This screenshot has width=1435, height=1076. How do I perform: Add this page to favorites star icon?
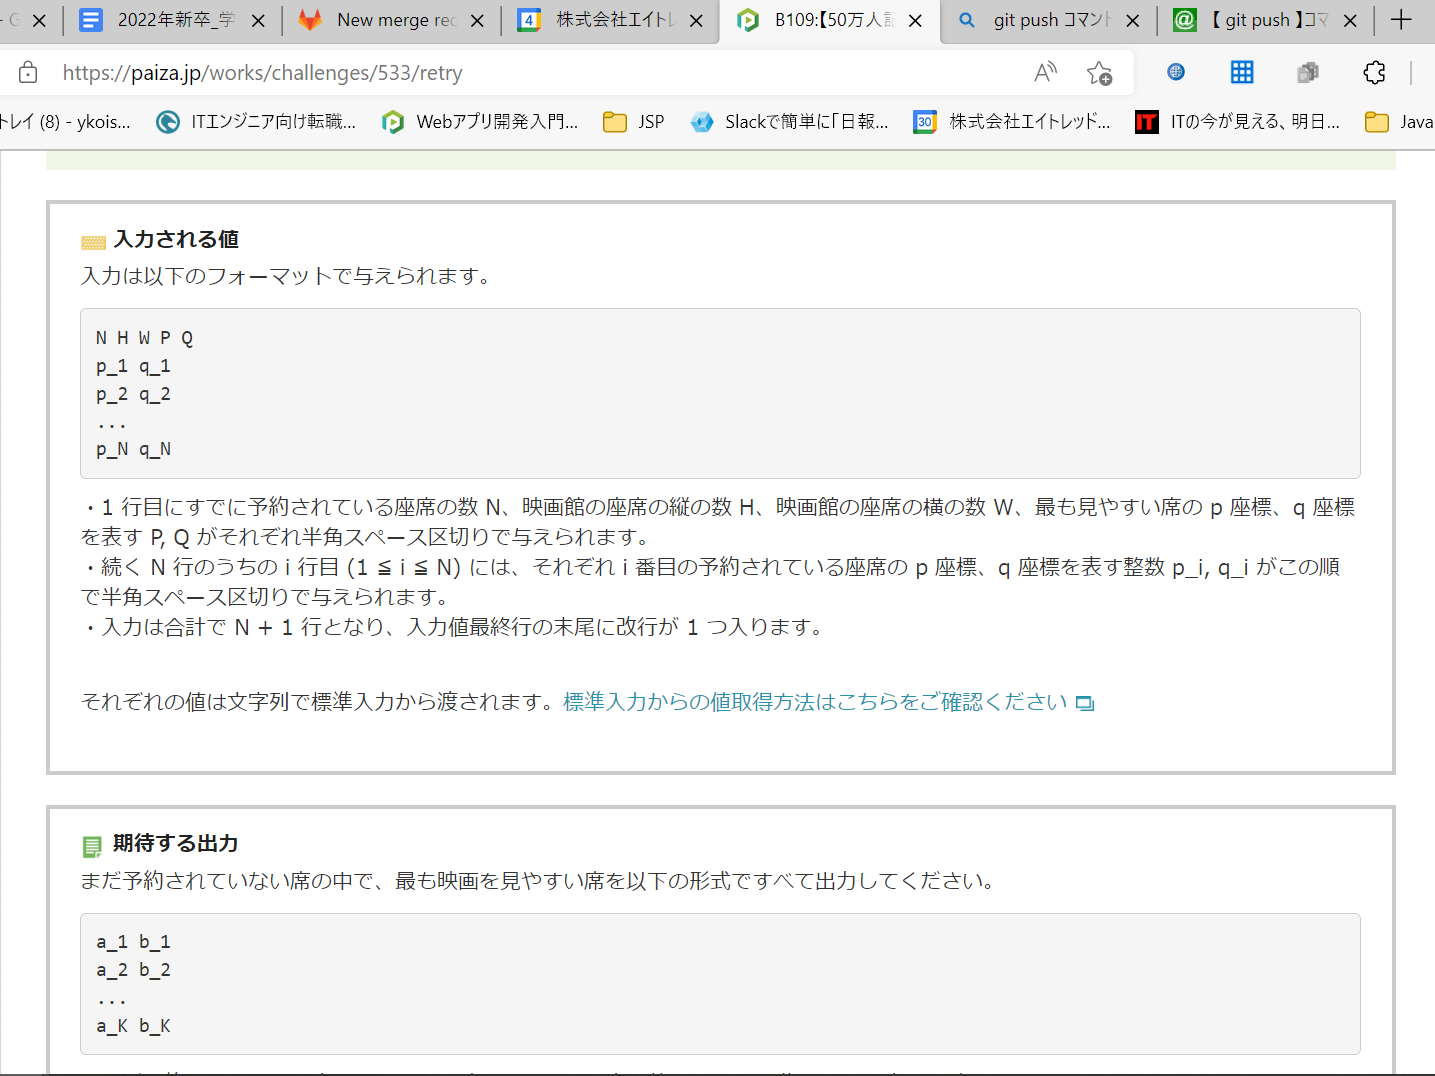1099,72
